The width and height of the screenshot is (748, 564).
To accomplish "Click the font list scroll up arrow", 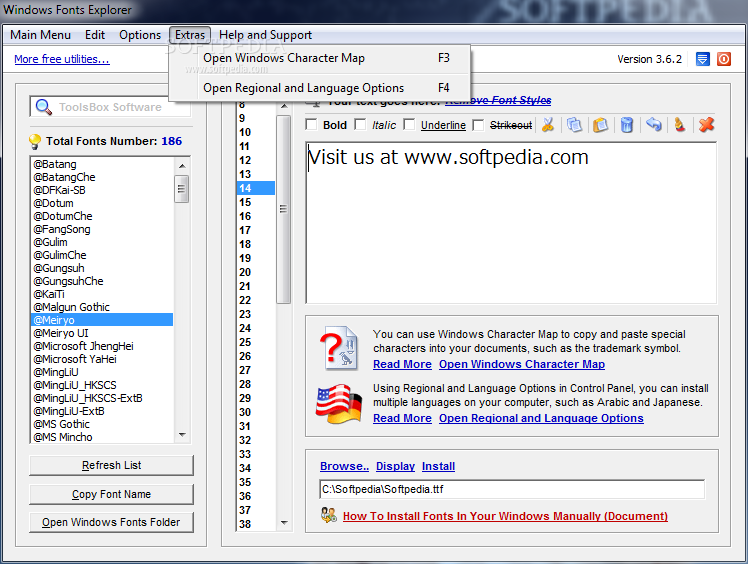I will (x=182, y=166).
